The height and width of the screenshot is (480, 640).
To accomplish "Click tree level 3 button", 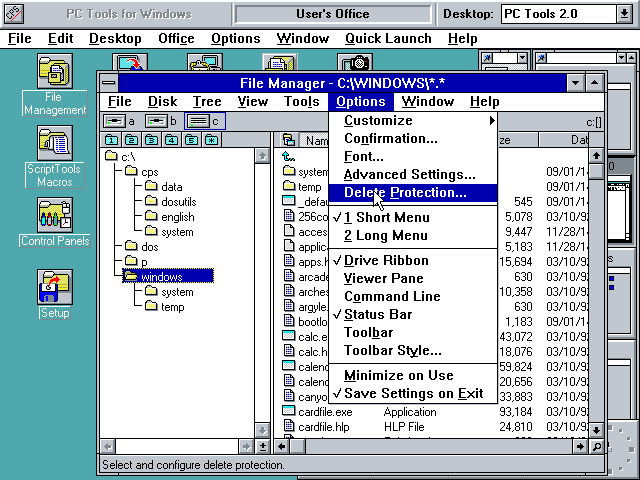I will tap(151, 140).
